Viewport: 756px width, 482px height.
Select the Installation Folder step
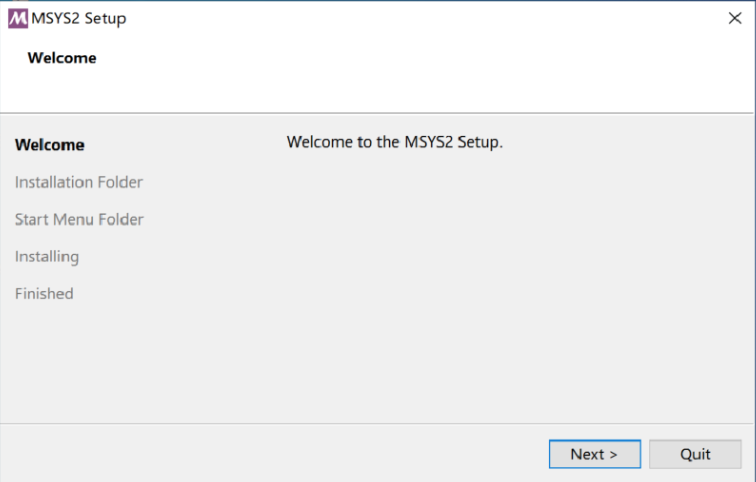[79, 182]
